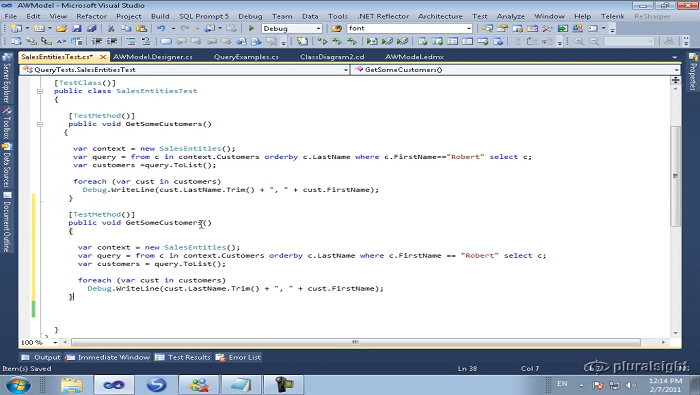Open the 100 % zoom level dropdown

tap(55, 342)
